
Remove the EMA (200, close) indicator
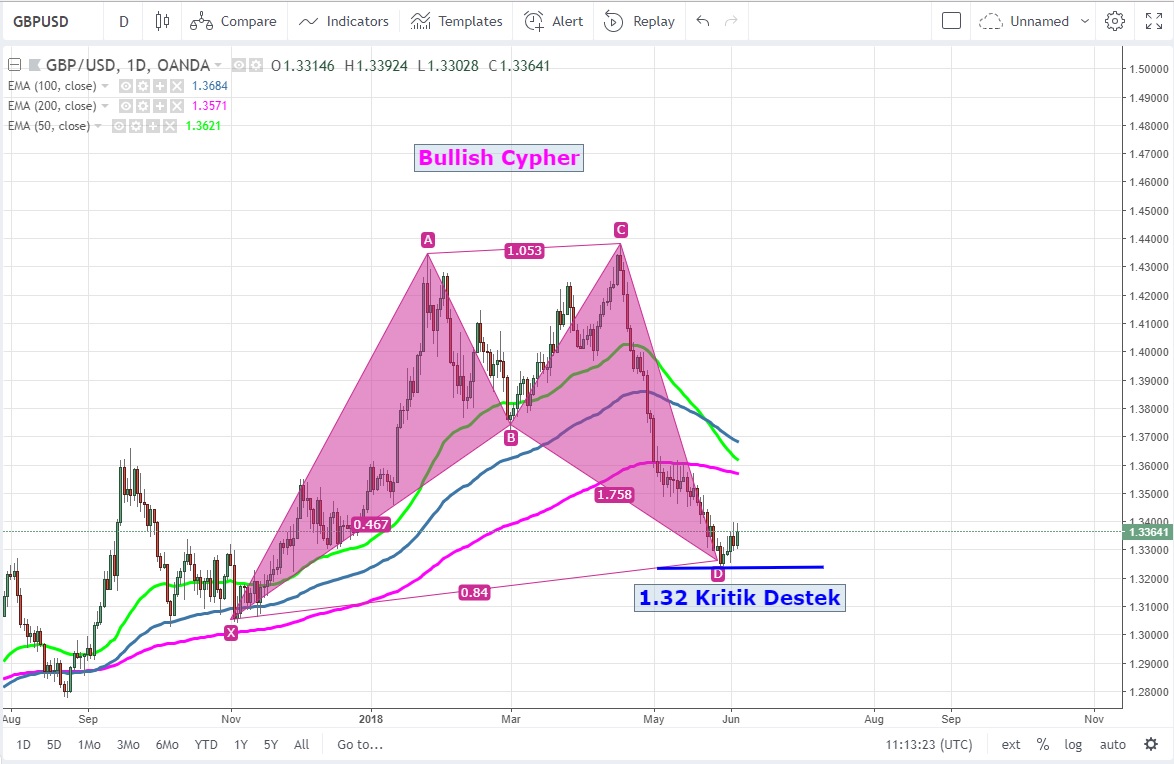click(x=177, y=106)
